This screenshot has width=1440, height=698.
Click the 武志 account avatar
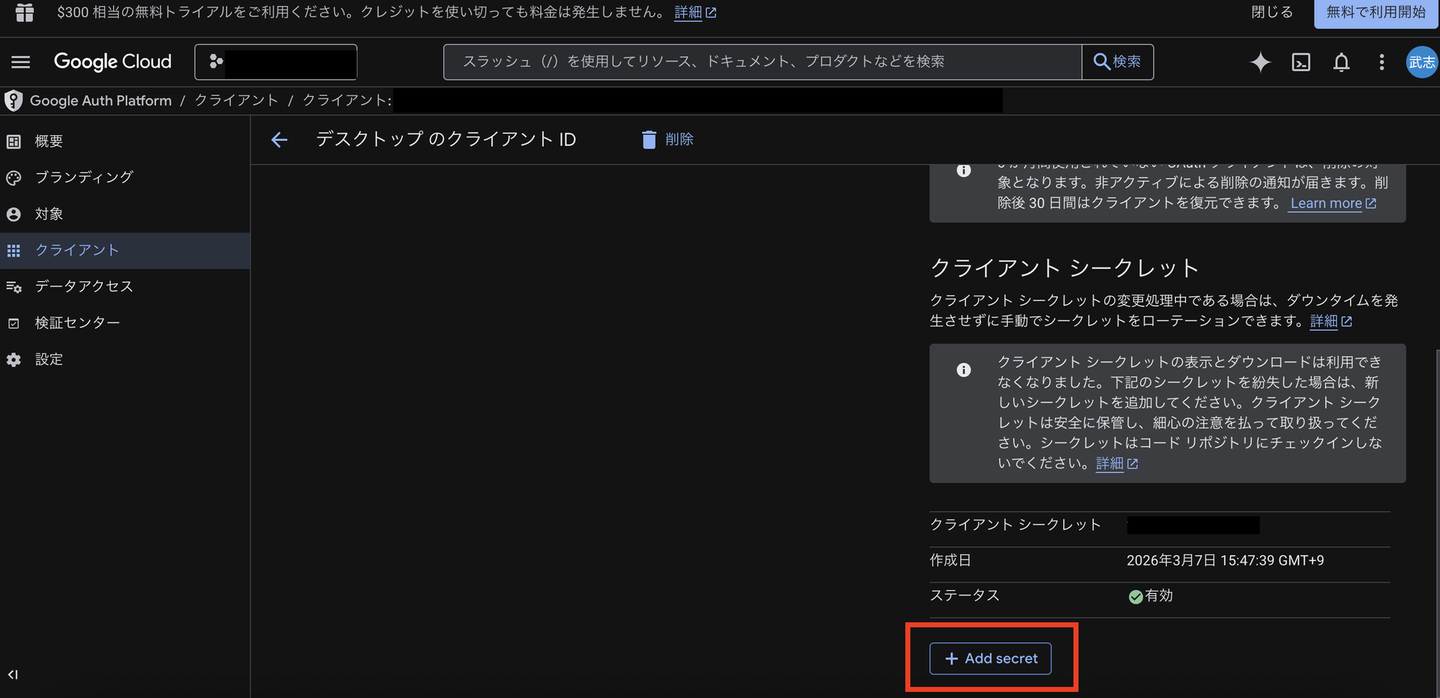click(x=1421, y=62)
